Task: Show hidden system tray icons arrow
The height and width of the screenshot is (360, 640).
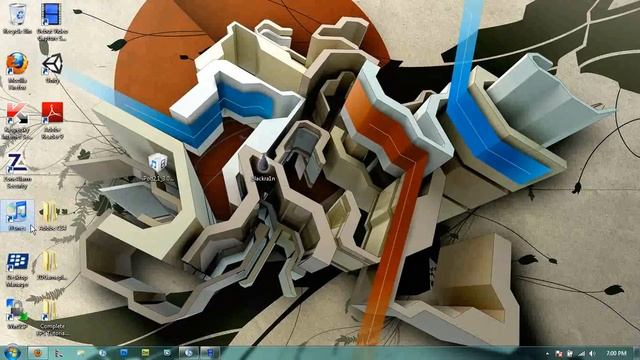Action: pyautogui.click(x=547, y=353)
